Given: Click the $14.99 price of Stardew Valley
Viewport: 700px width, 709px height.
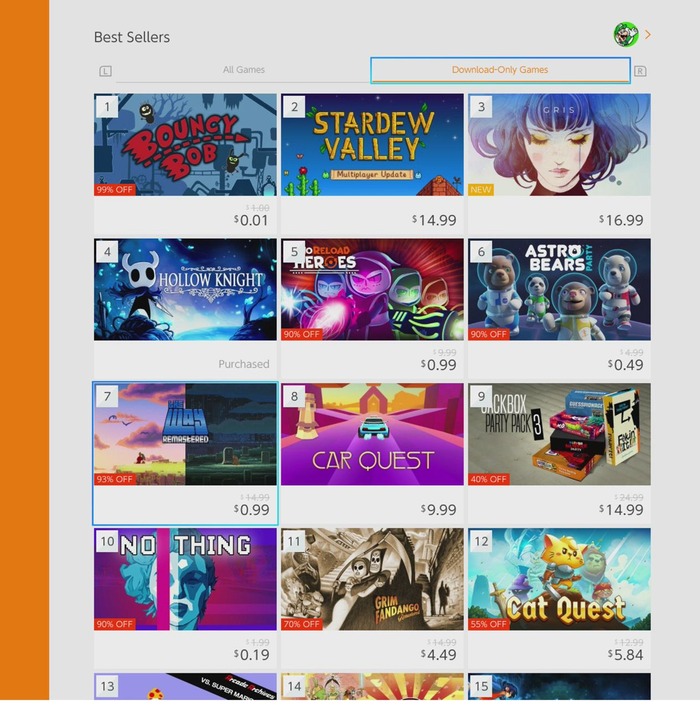Looking at the screenshot, I should [x=434, y=221].
